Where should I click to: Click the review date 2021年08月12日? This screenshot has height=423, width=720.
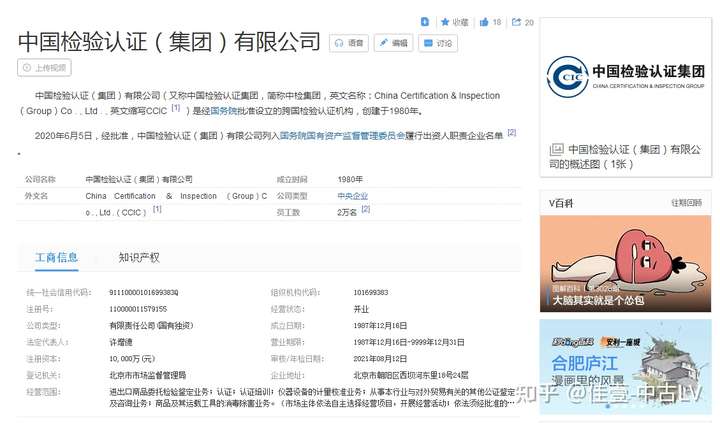tap(380, 359)
